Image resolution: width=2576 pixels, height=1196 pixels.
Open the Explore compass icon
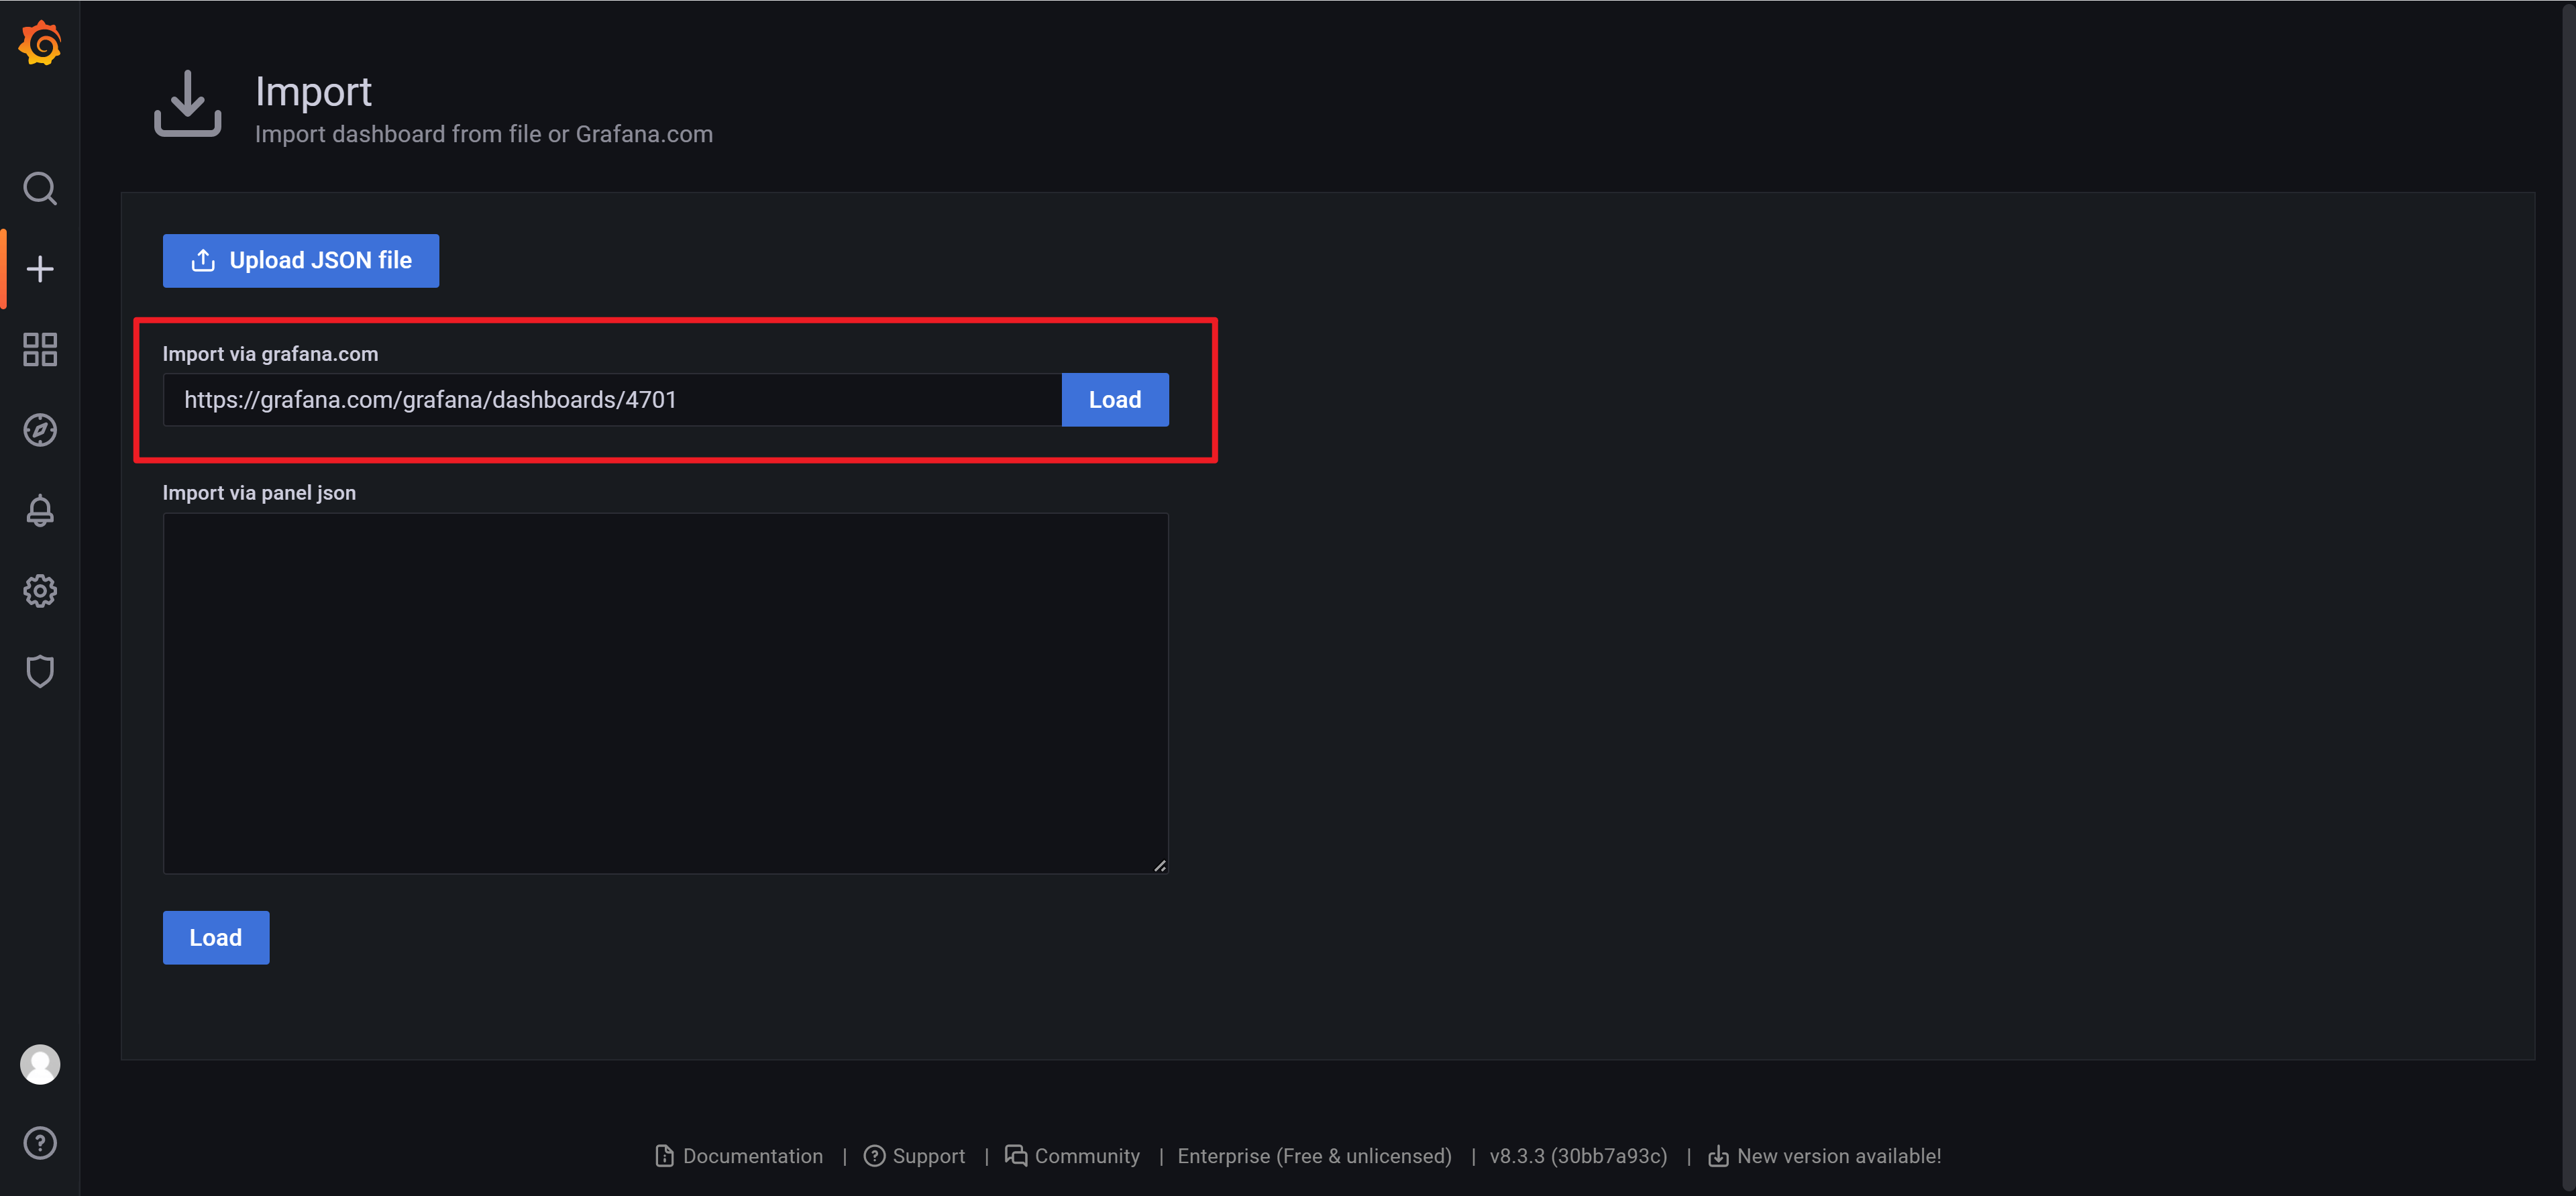point(40,430)
